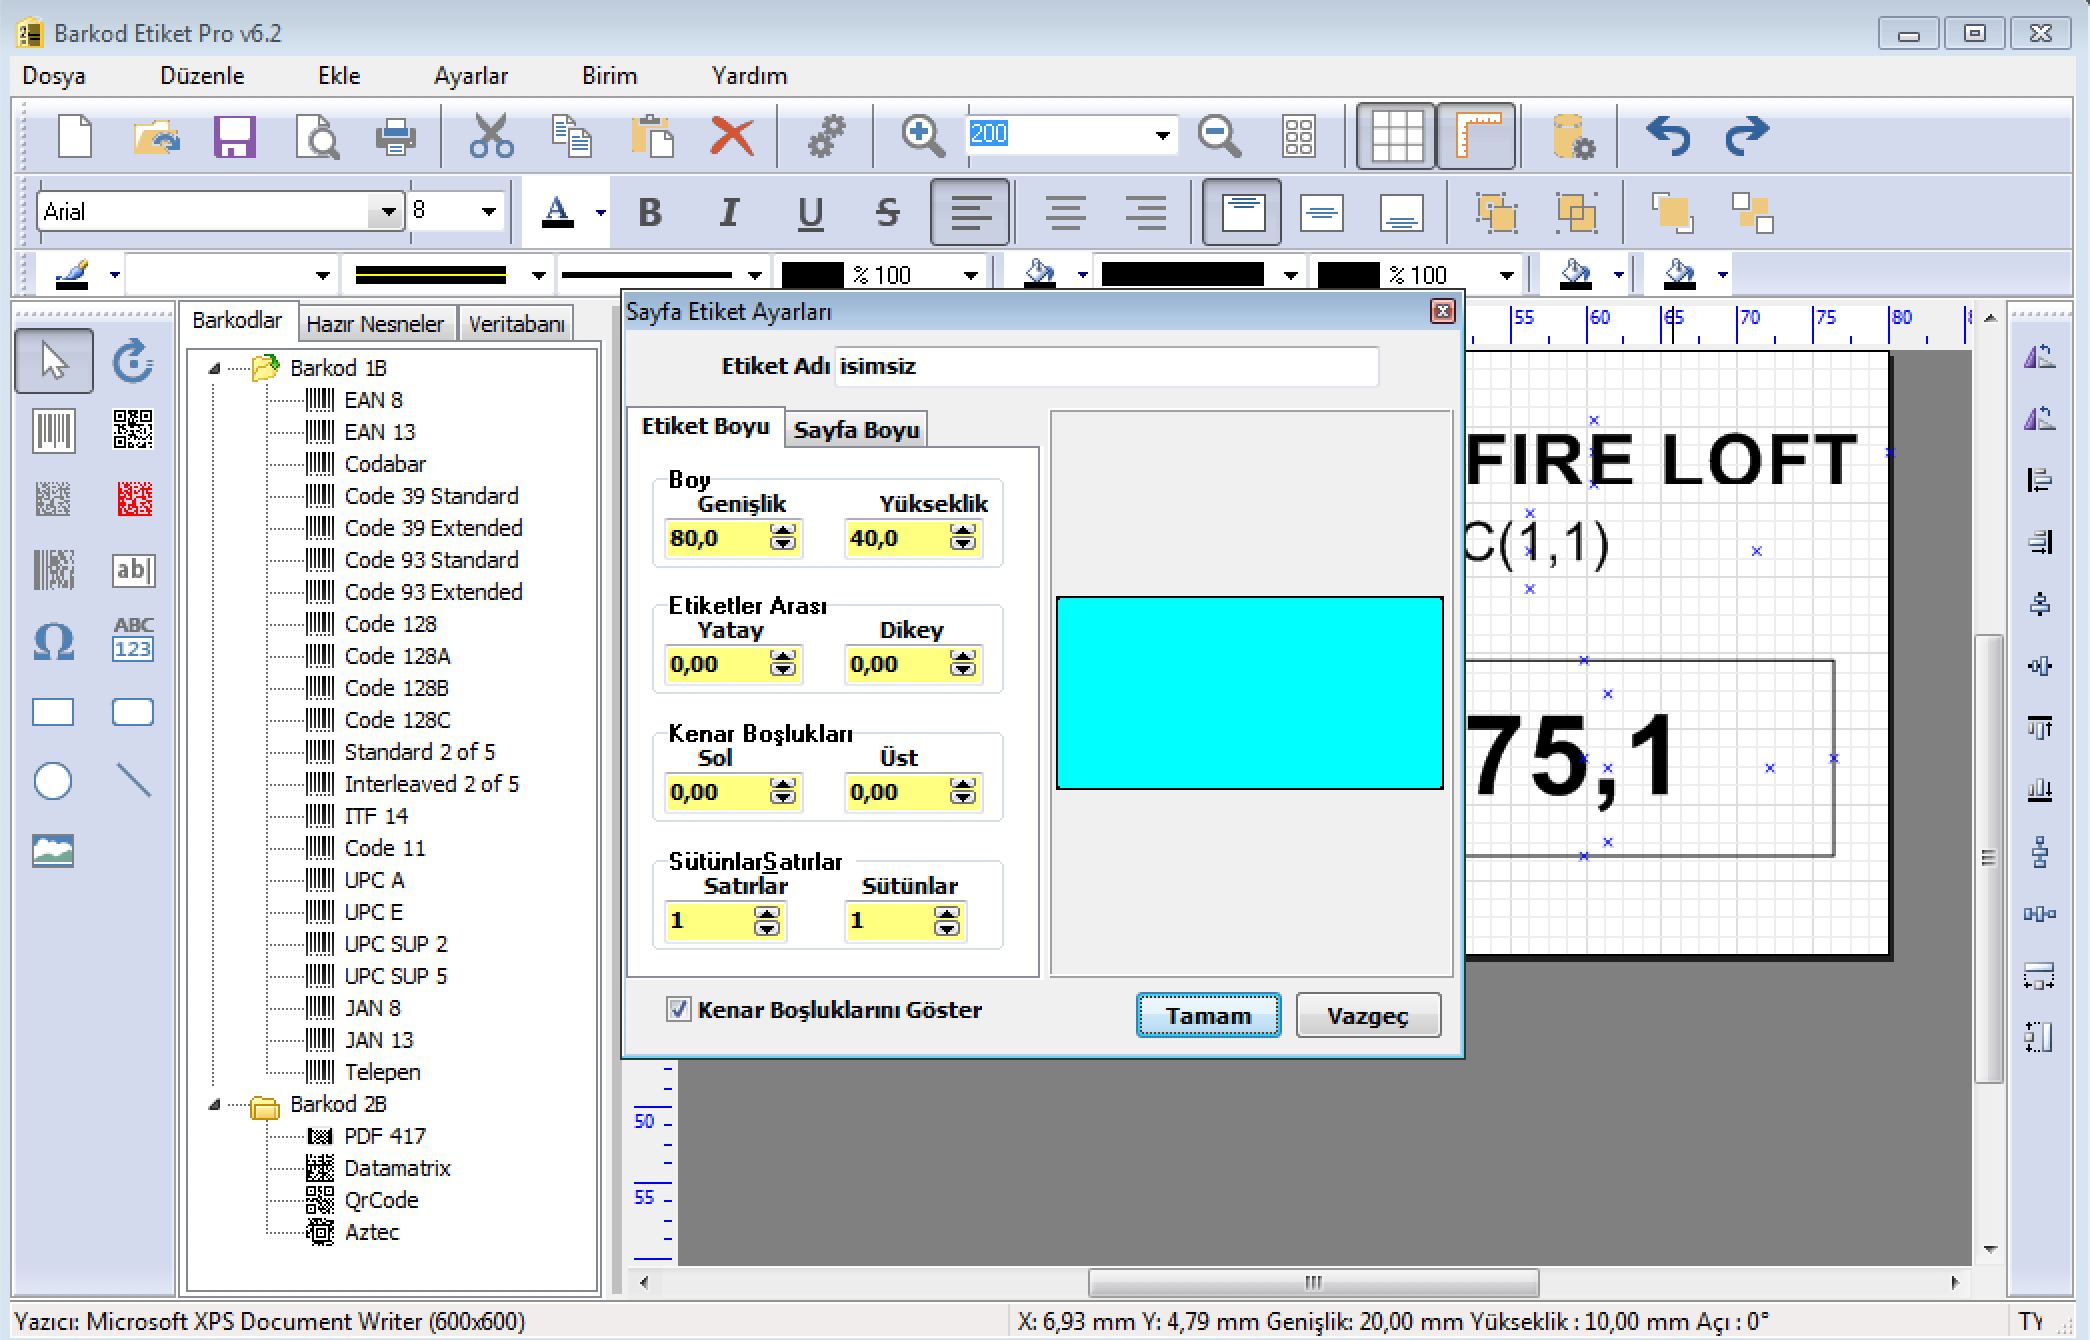Draw a rectangle shape

[53, 712]
